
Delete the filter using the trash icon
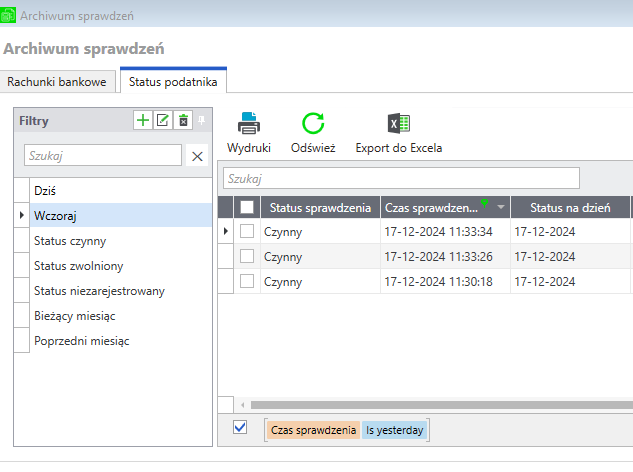click(183, 121)
